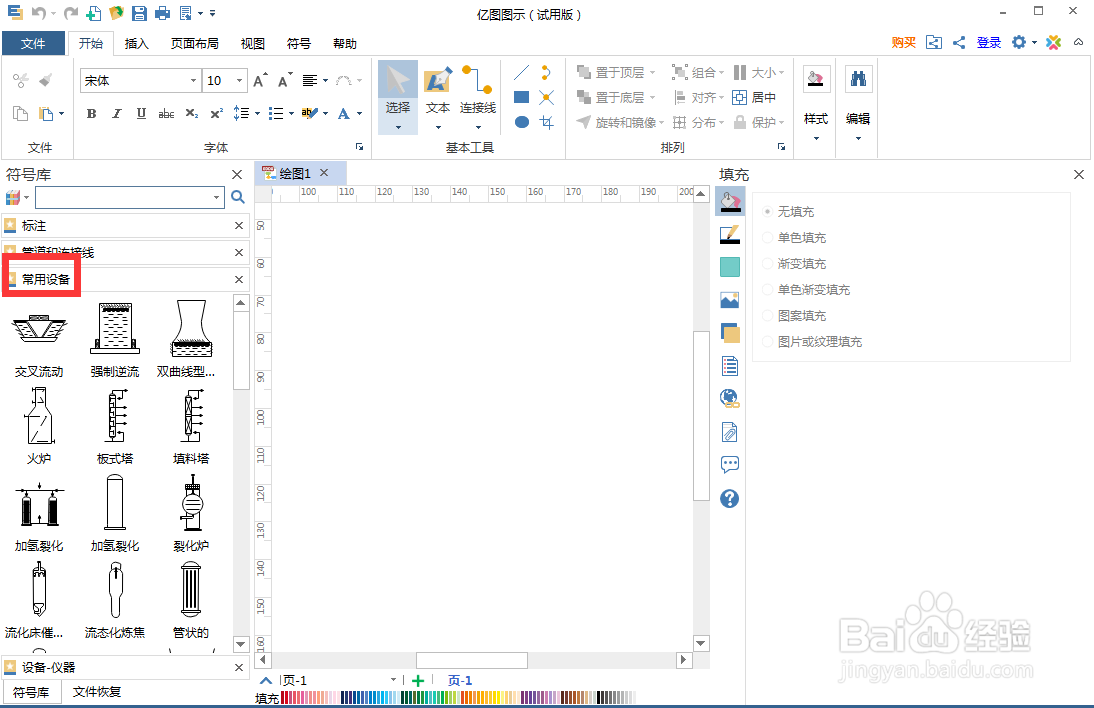Click the help question mark icon

coord(729,498)
